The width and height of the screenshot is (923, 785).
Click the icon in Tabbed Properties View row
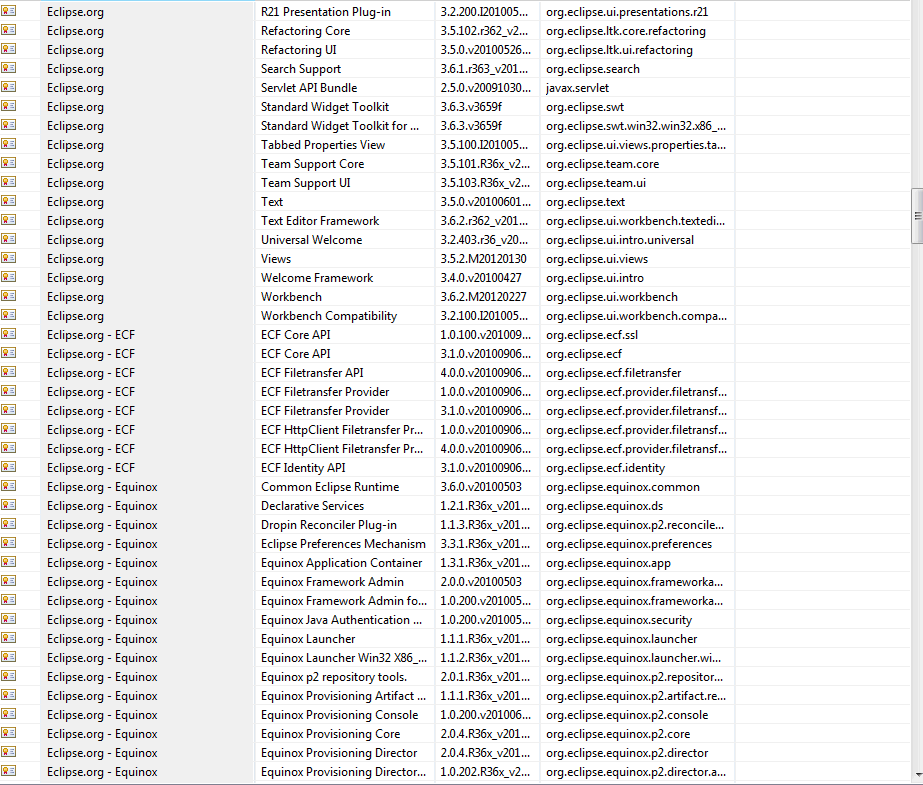[x=8, y=144]
